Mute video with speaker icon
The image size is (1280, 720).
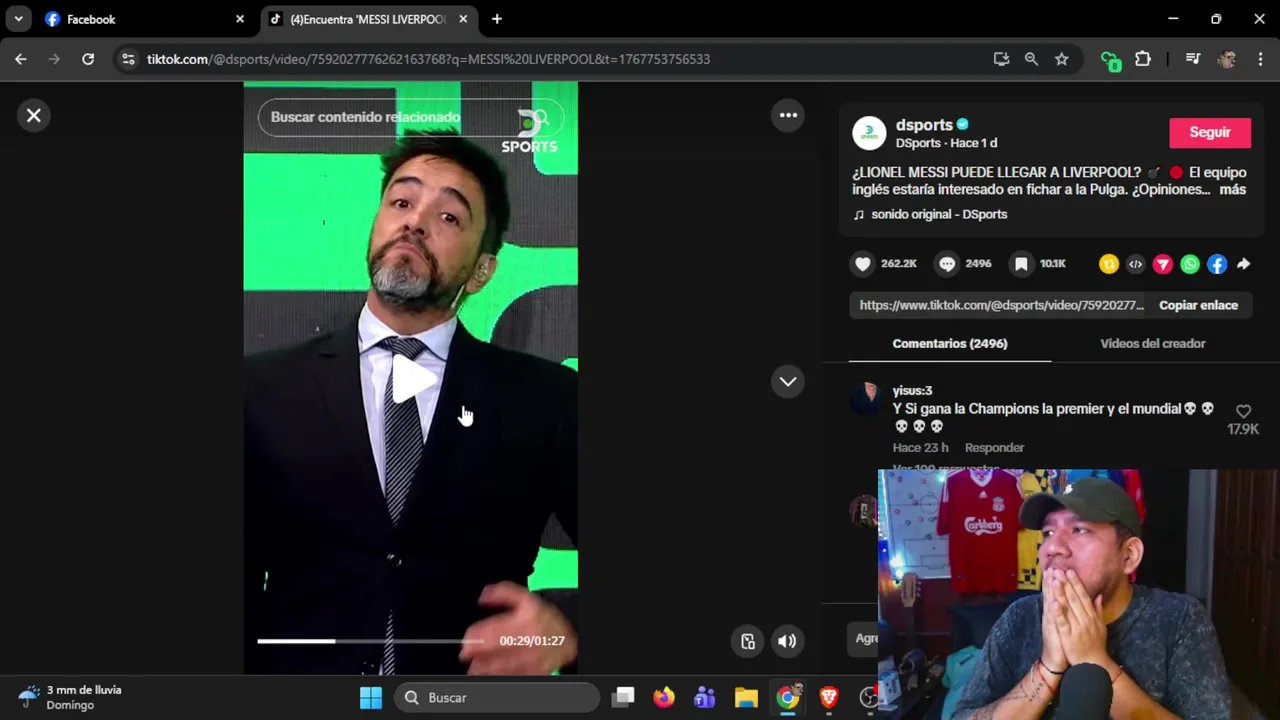click(x=787, y=641)
